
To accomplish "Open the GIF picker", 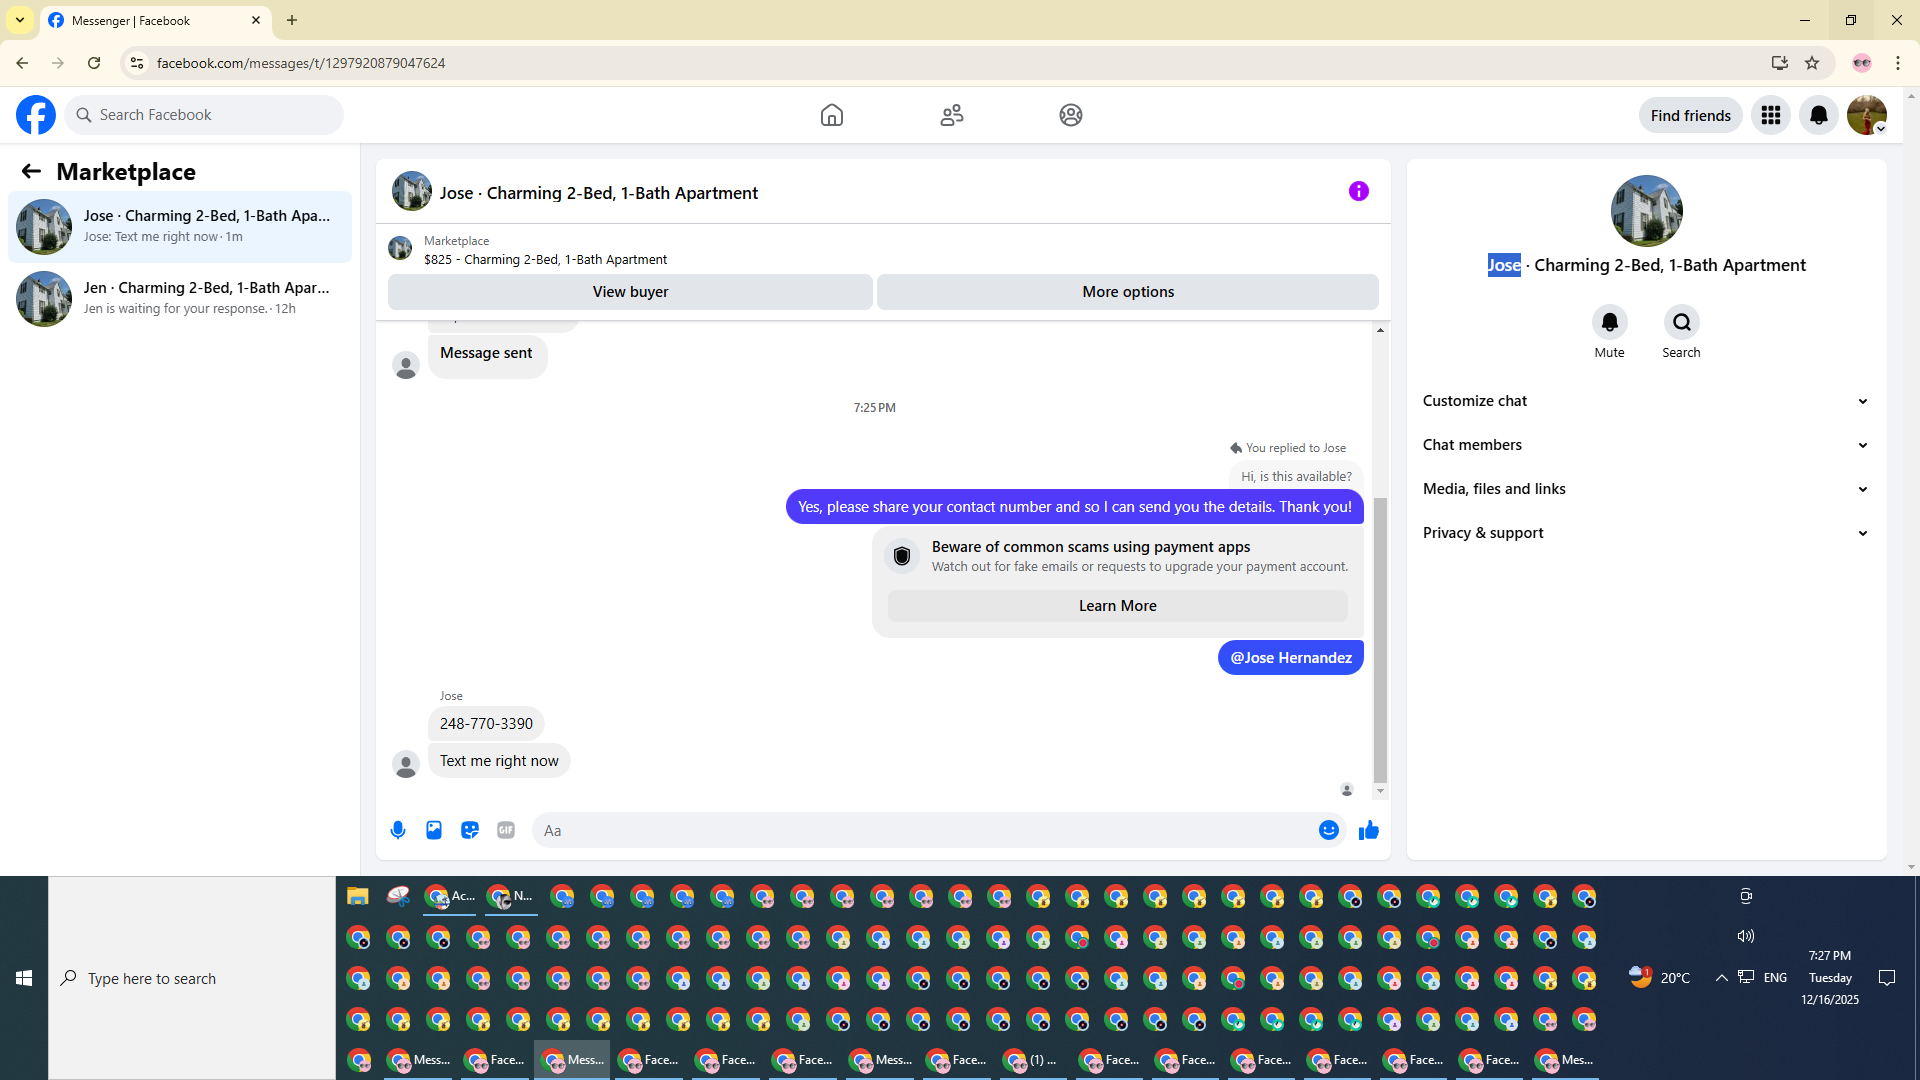I will [x=506, y=830].
